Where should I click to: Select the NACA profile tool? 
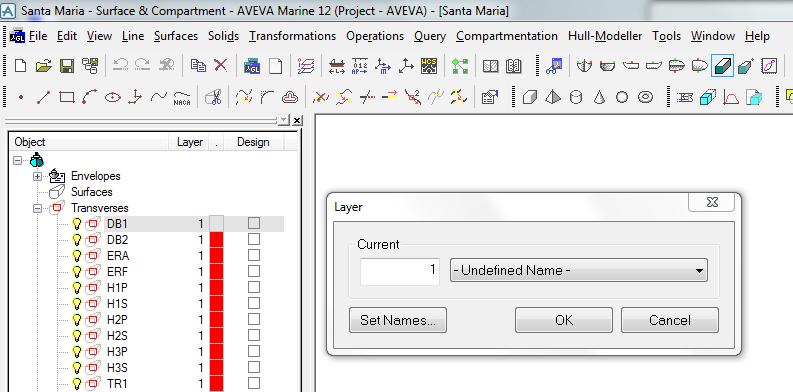(182, 98)
